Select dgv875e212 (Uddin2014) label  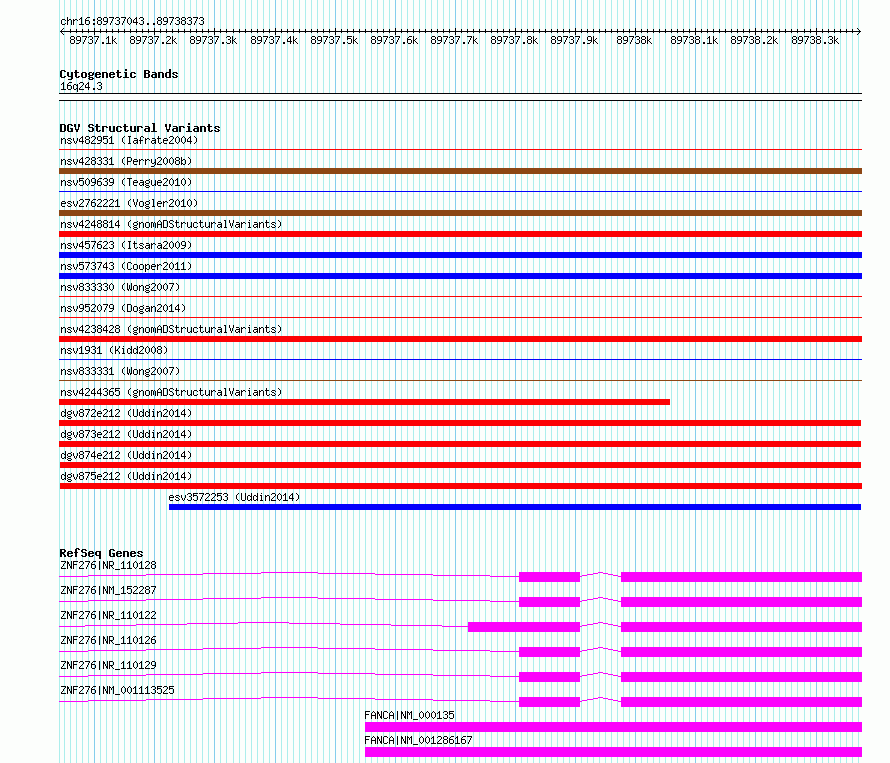126,476
